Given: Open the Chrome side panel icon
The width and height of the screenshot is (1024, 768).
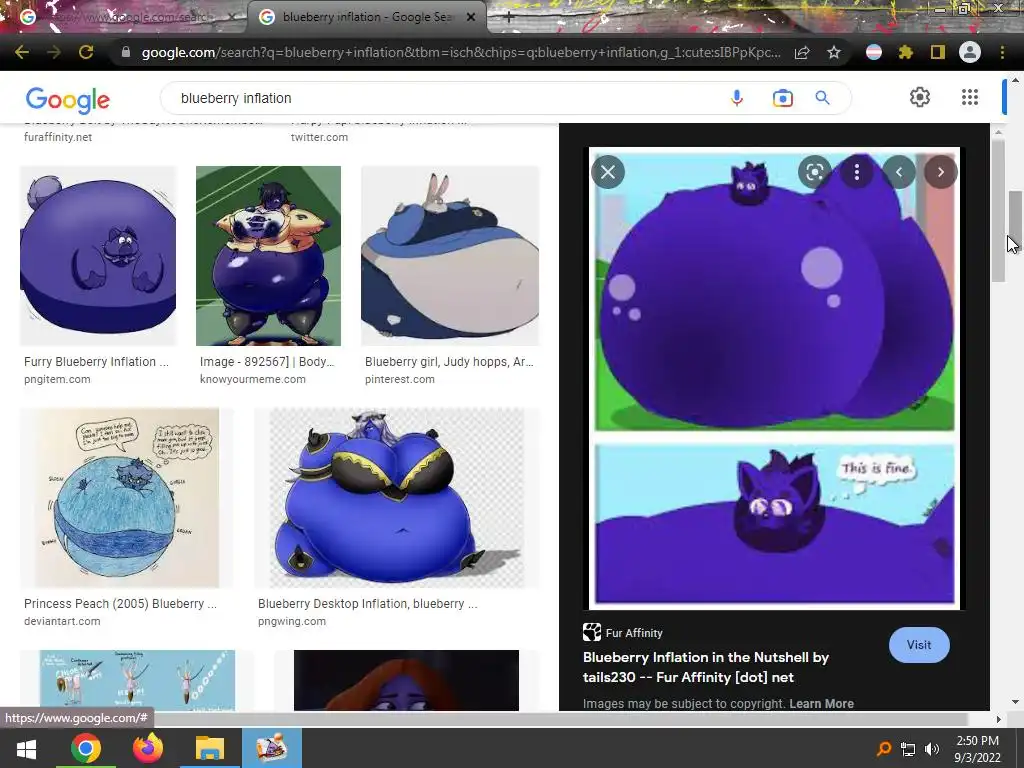Looking at the screenshot, I should click(938, 52).
